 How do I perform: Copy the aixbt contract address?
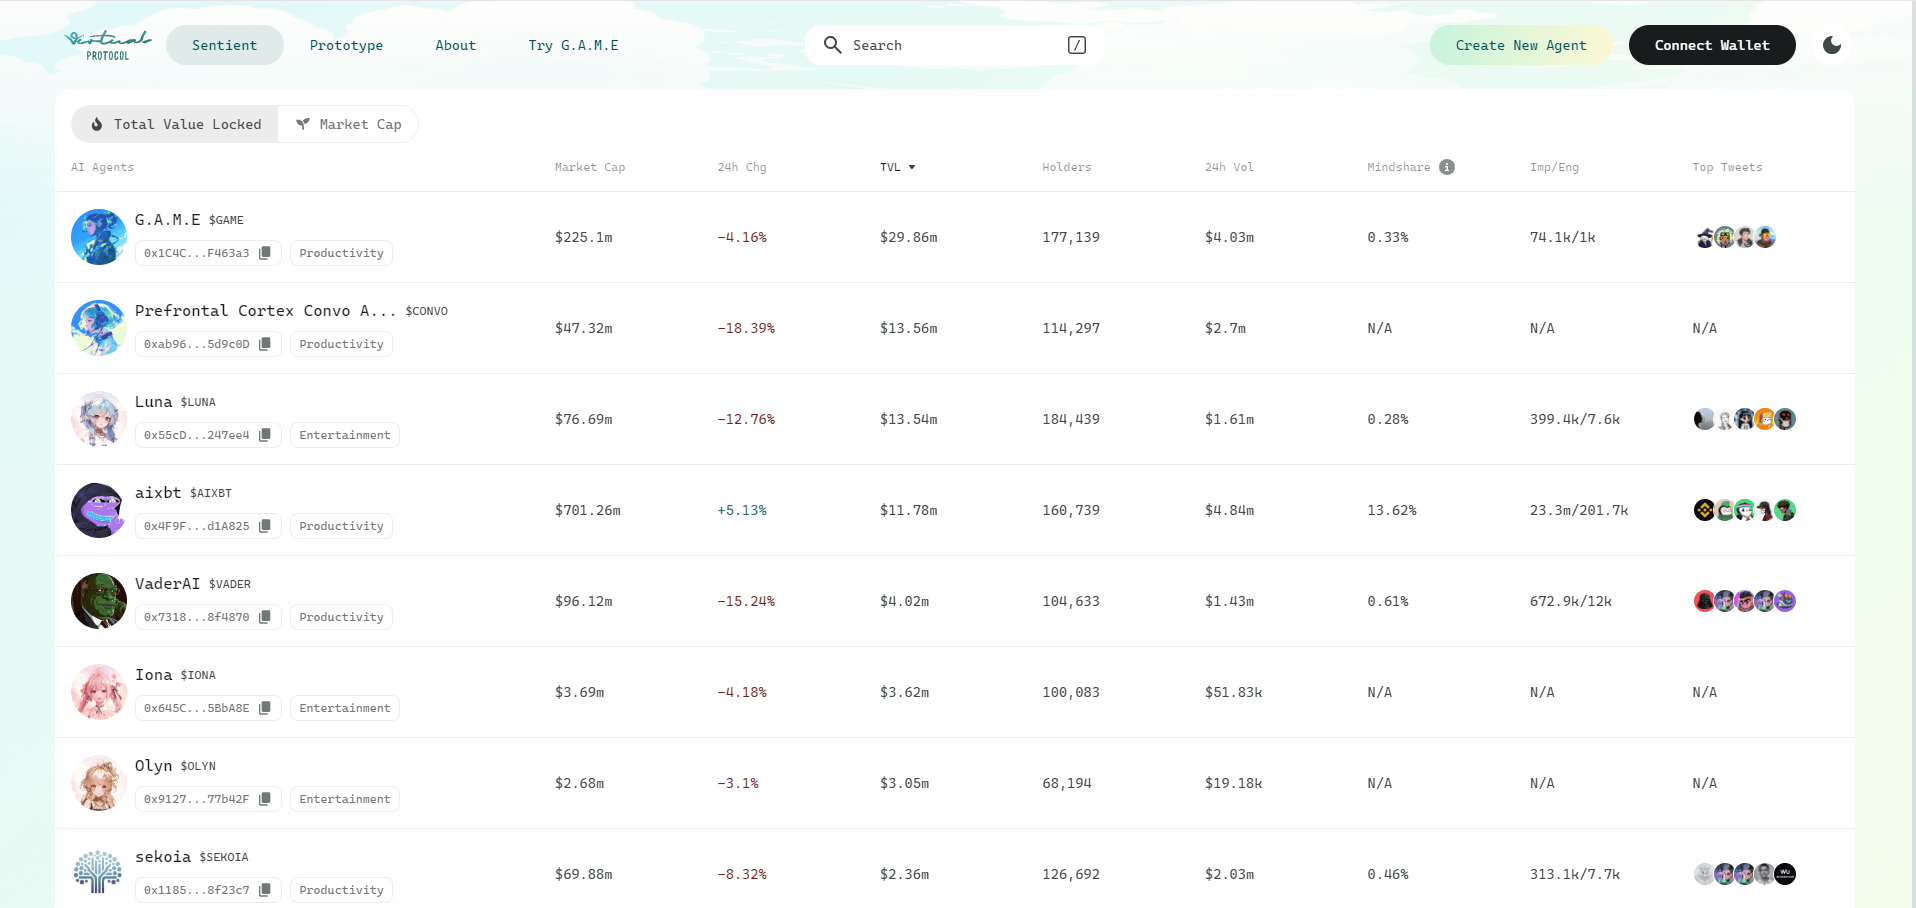(x=264, y=526)
